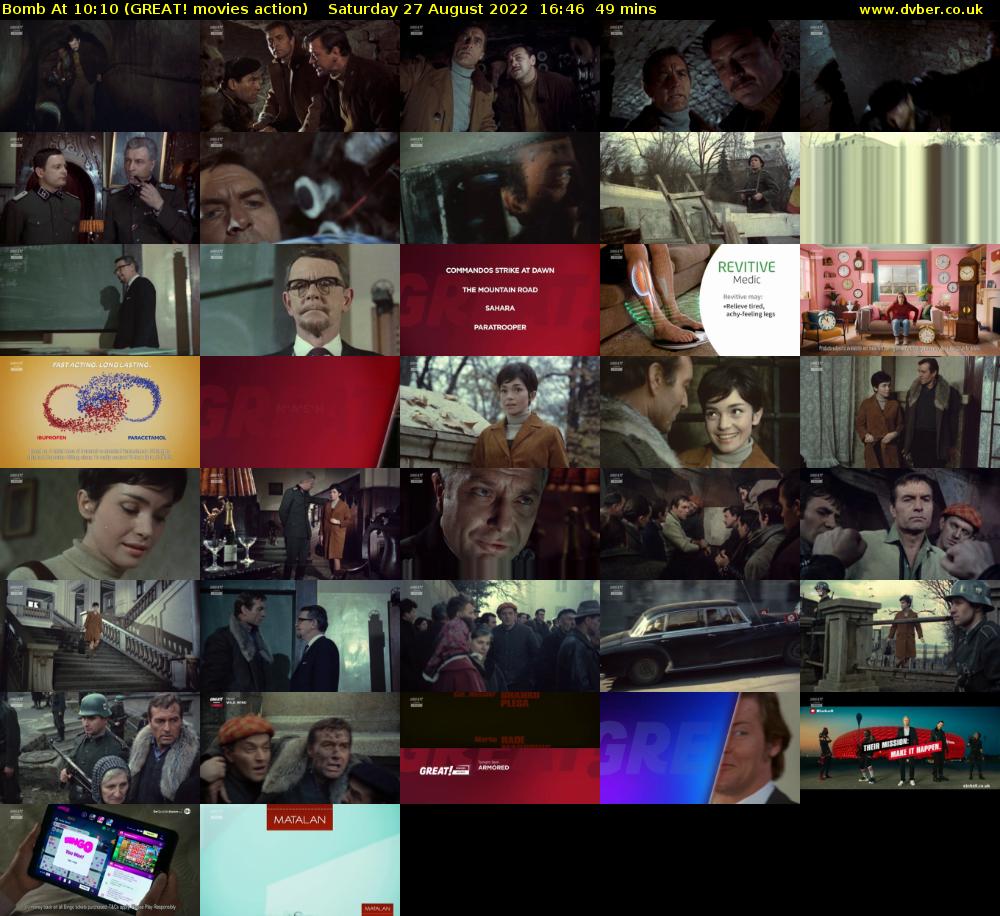Select thumbnail of soldier beside wooden ladder

[x=700, y=188]
